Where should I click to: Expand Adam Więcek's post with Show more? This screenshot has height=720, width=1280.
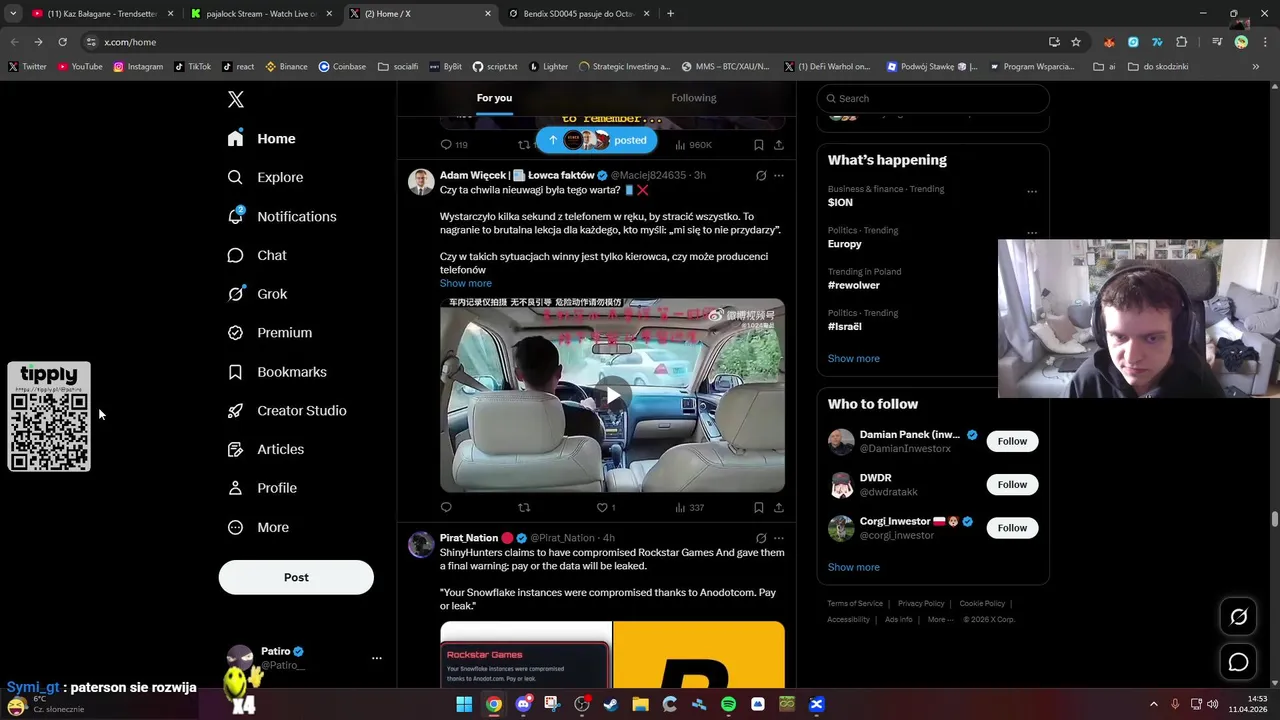coord(466,283)
